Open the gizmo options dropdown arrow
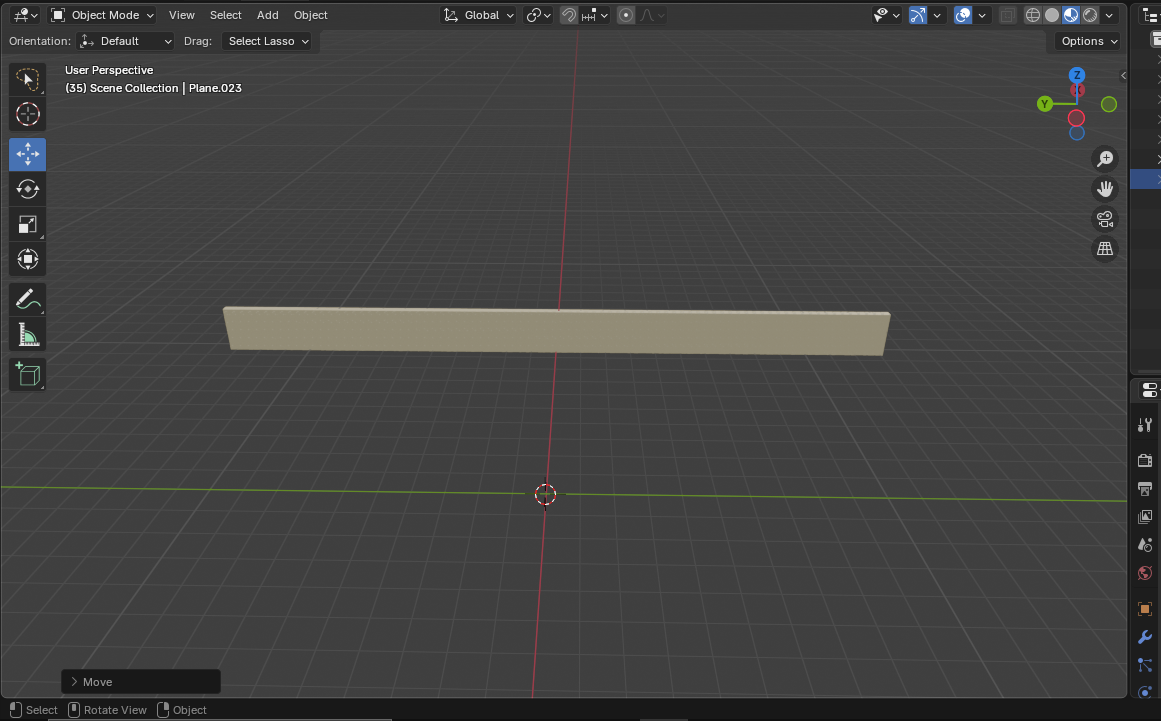Screen dimensions: 1161x721 [x=937, y=15]
